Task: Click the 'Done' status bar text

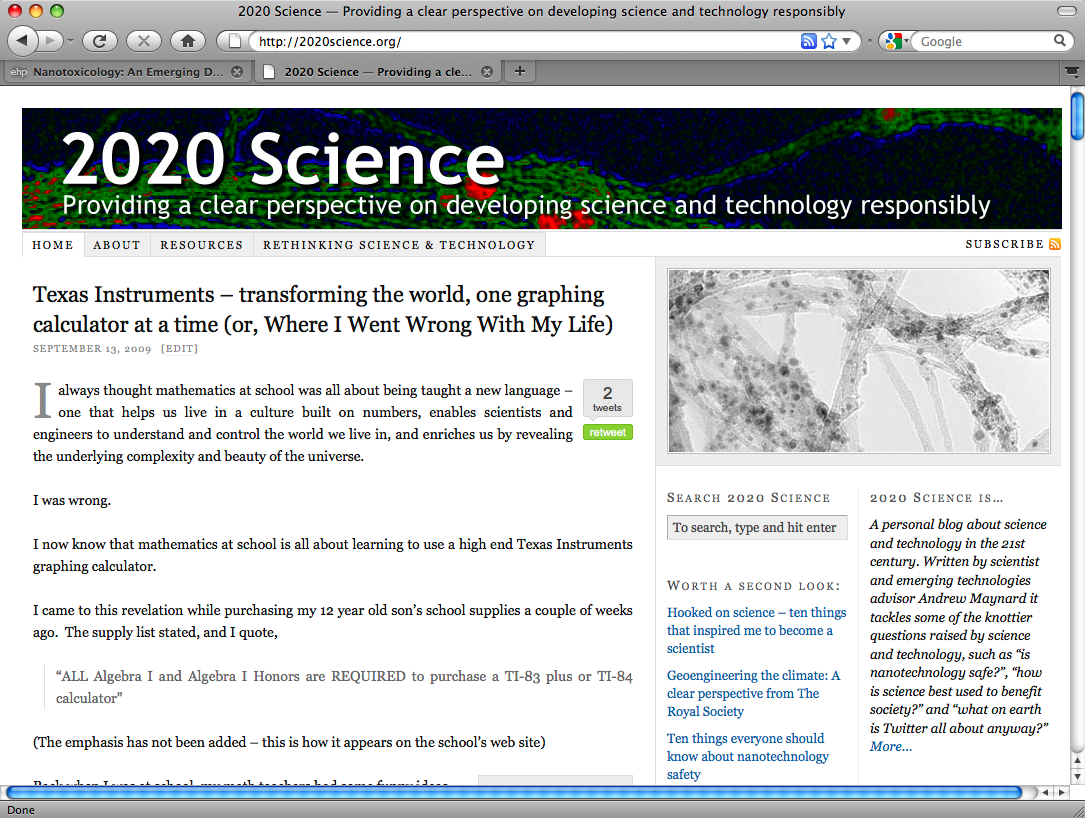Action: click(x=21, y=810)
